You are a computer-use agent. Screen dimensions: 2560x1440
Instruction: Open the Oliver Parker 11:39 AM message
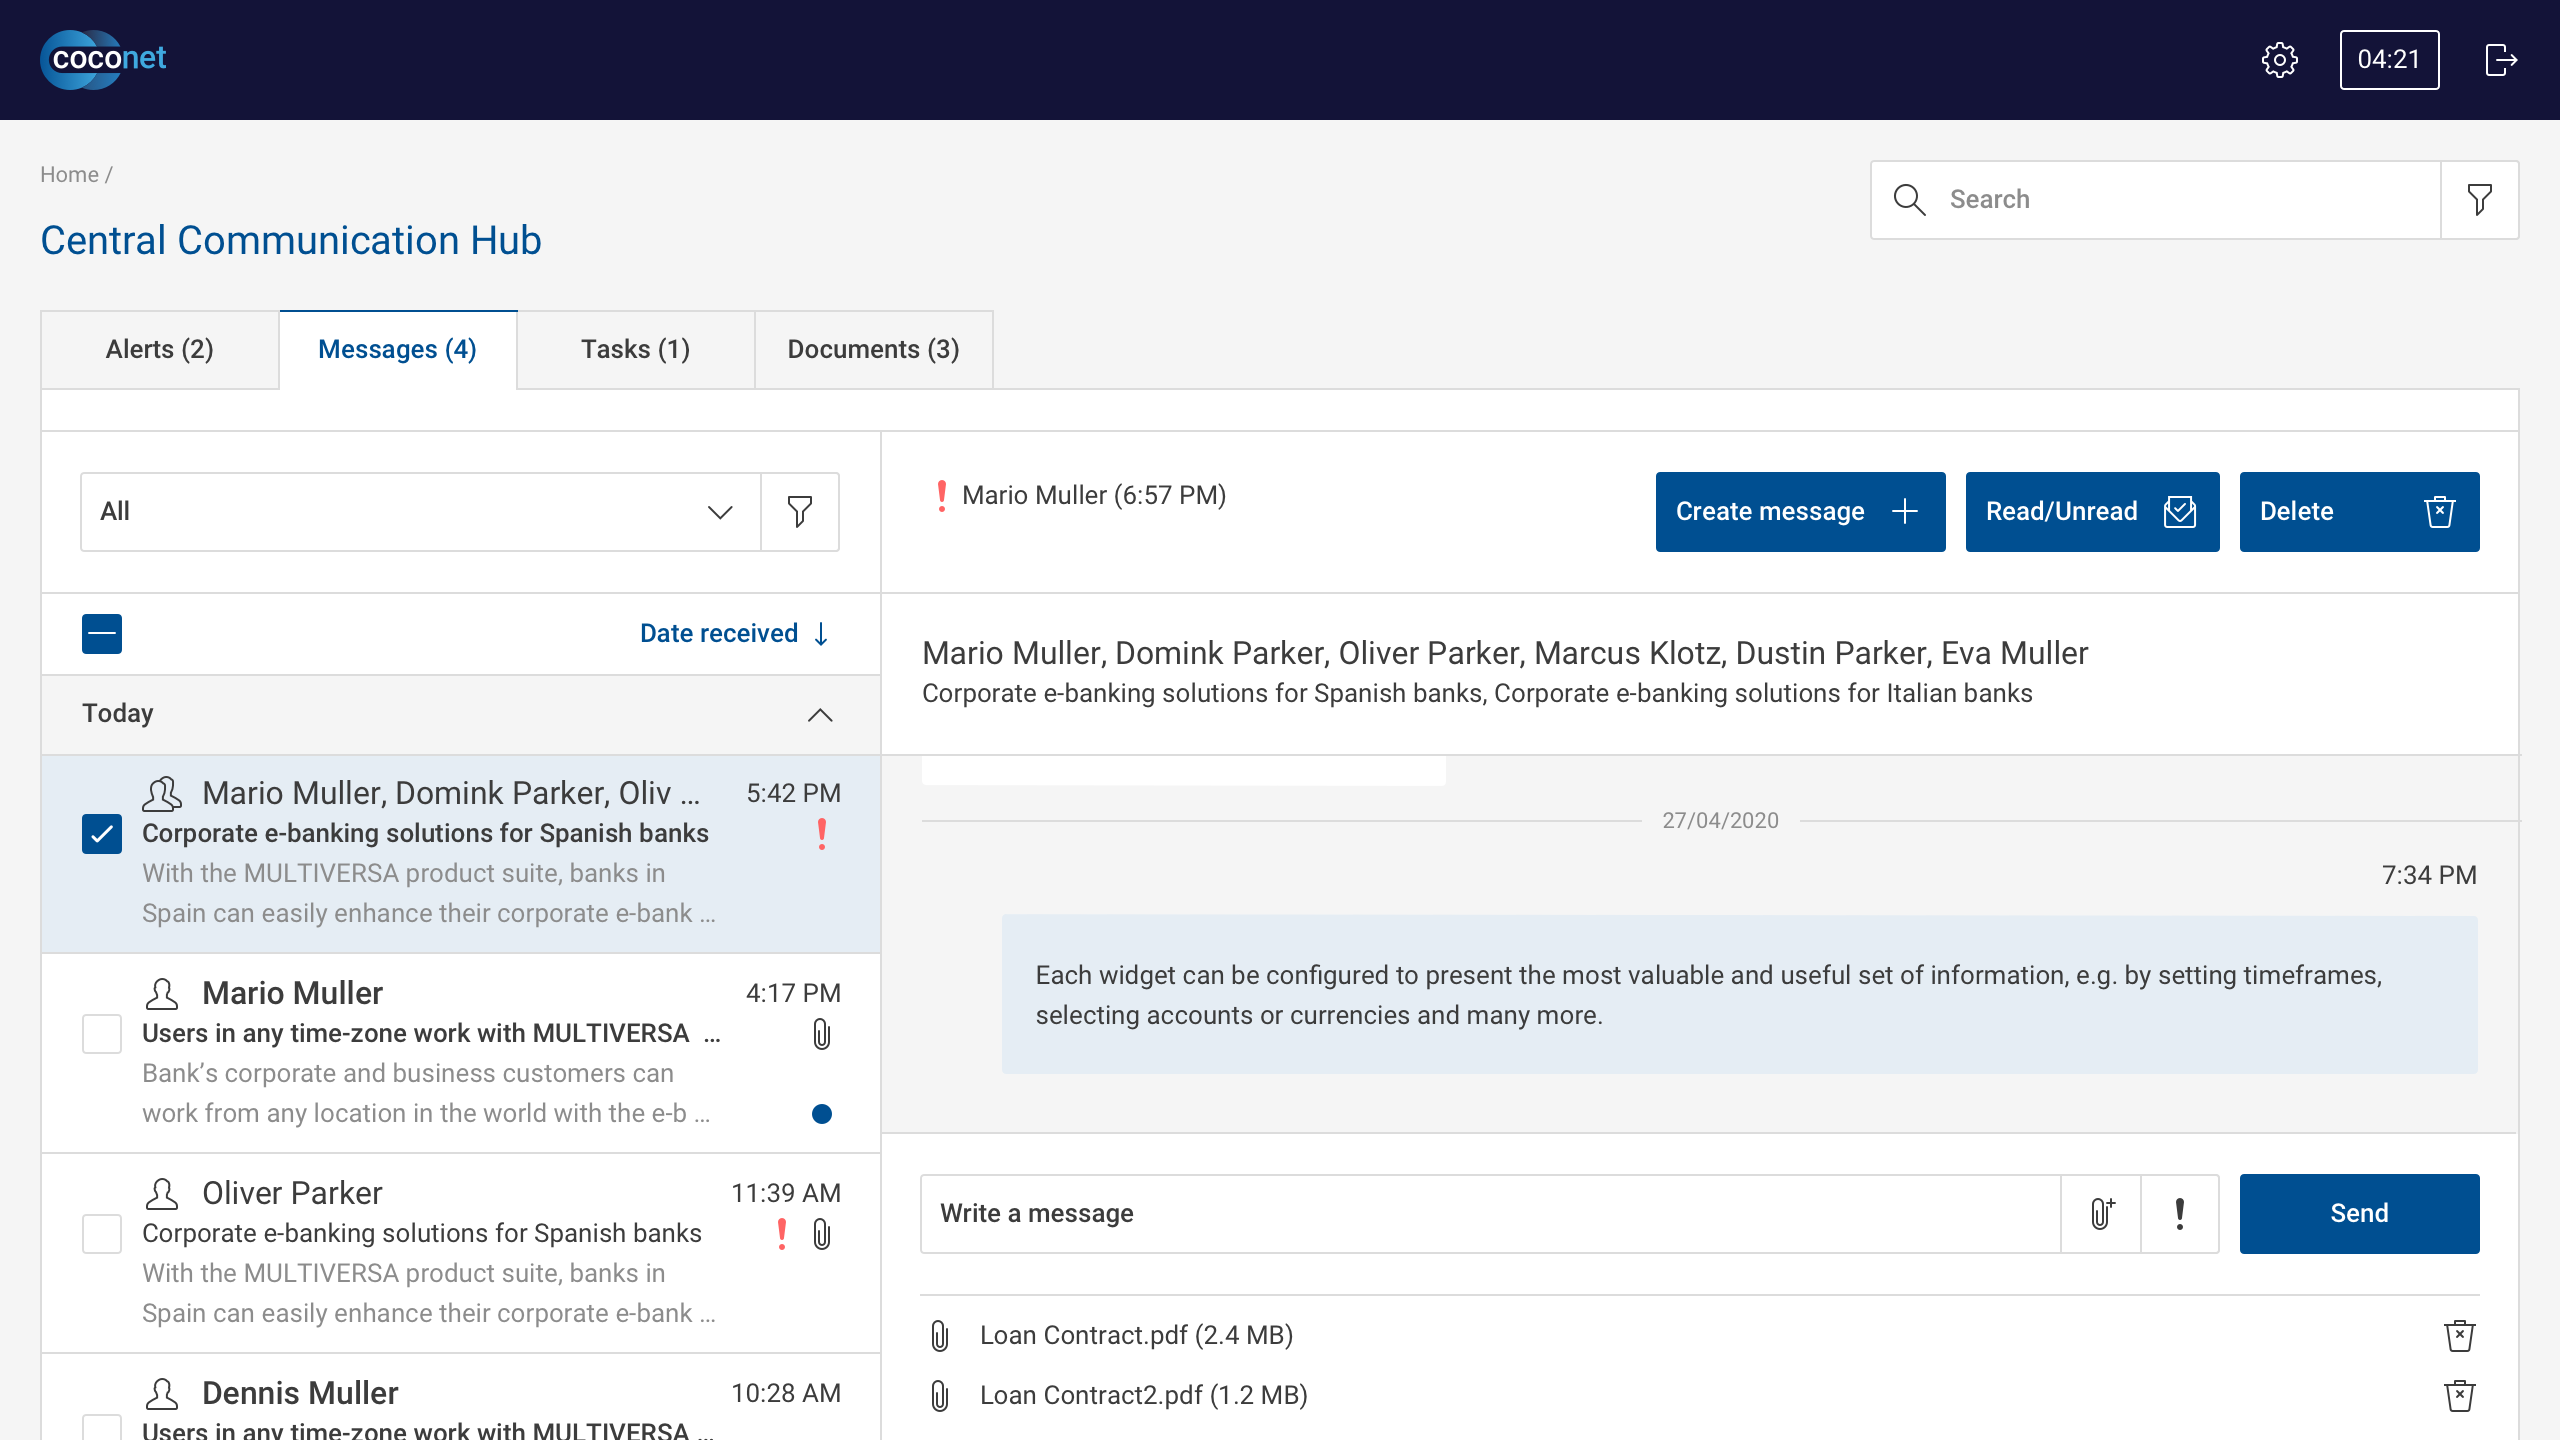pos(461,1253)
